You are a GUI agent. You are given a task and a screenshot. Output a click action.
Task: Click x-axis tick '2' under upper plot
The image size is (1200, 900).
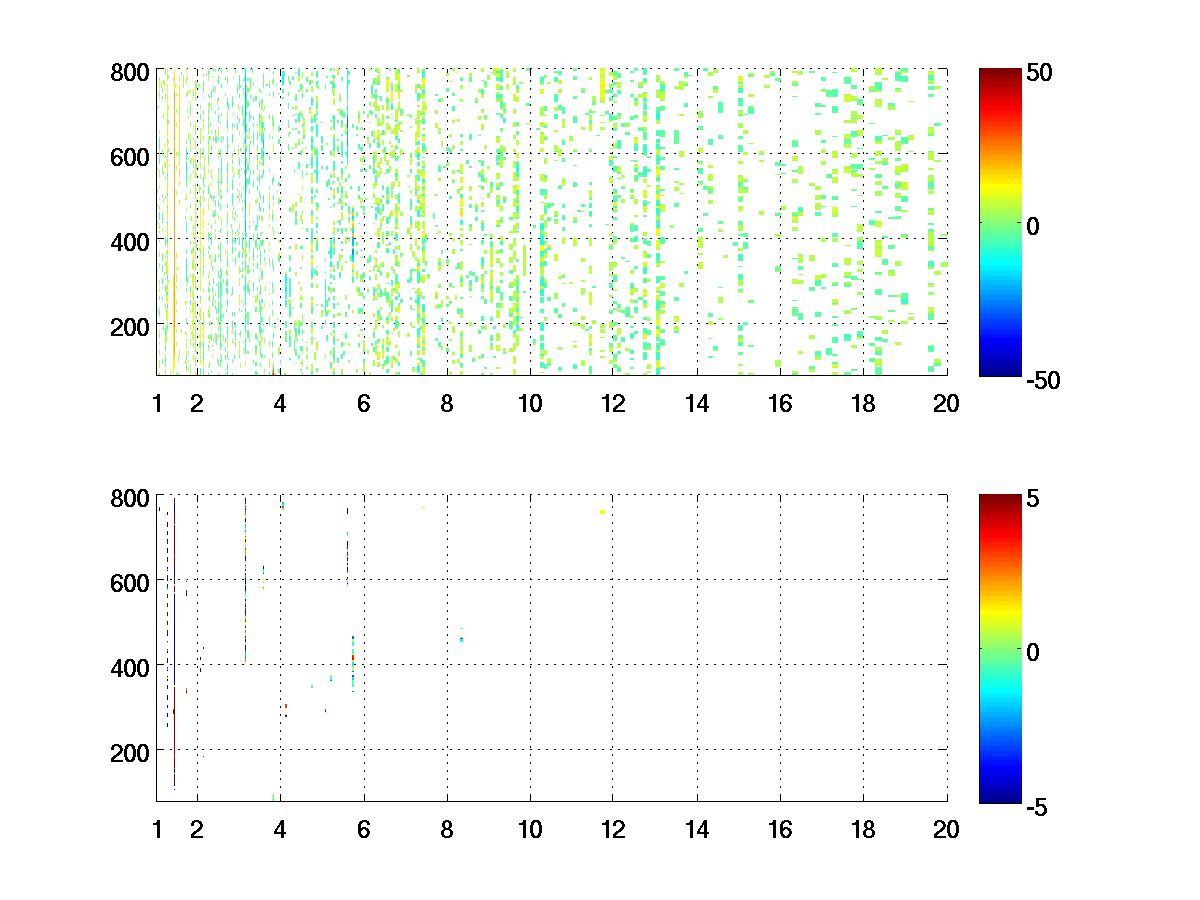click(x=197, y=404)
